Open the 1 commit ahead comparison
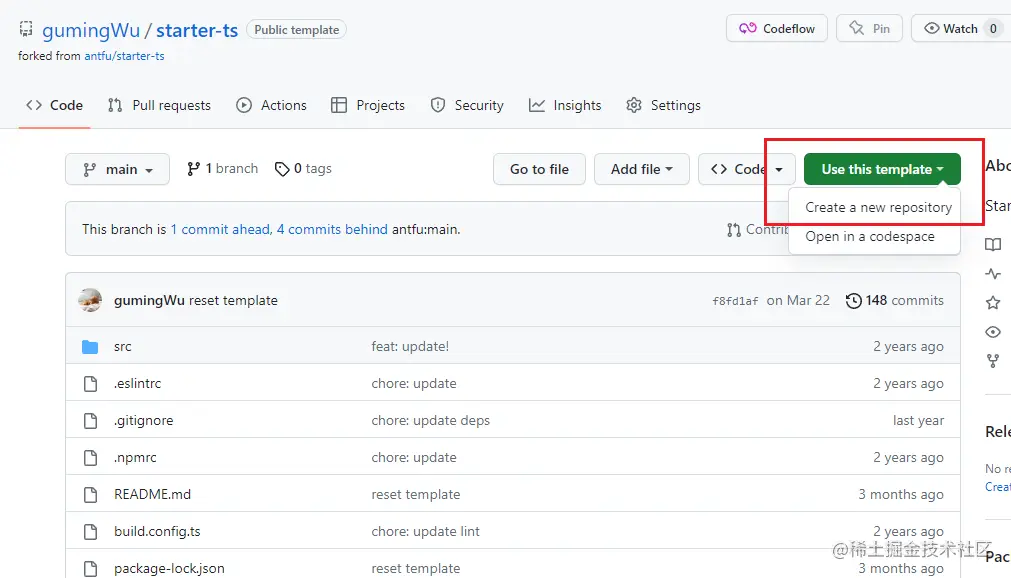 [x=220, y=229]
